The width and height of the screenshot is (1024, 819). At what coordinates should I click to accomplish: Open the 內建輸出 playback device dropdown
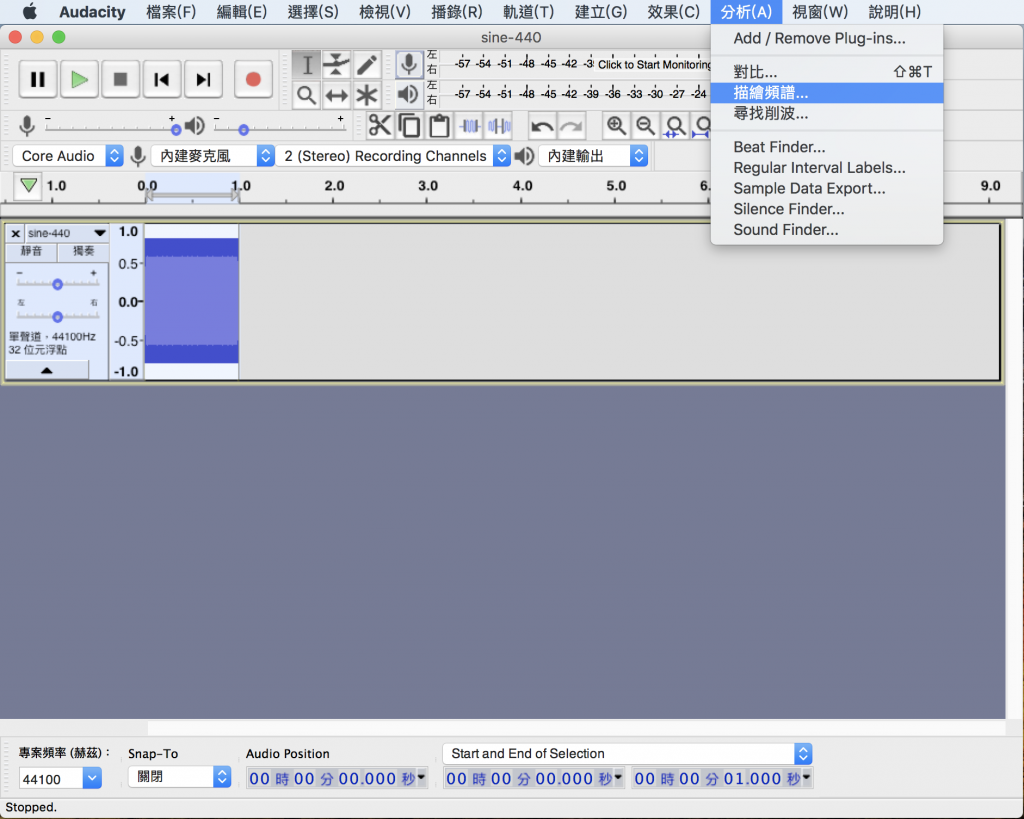coord(594,156)
